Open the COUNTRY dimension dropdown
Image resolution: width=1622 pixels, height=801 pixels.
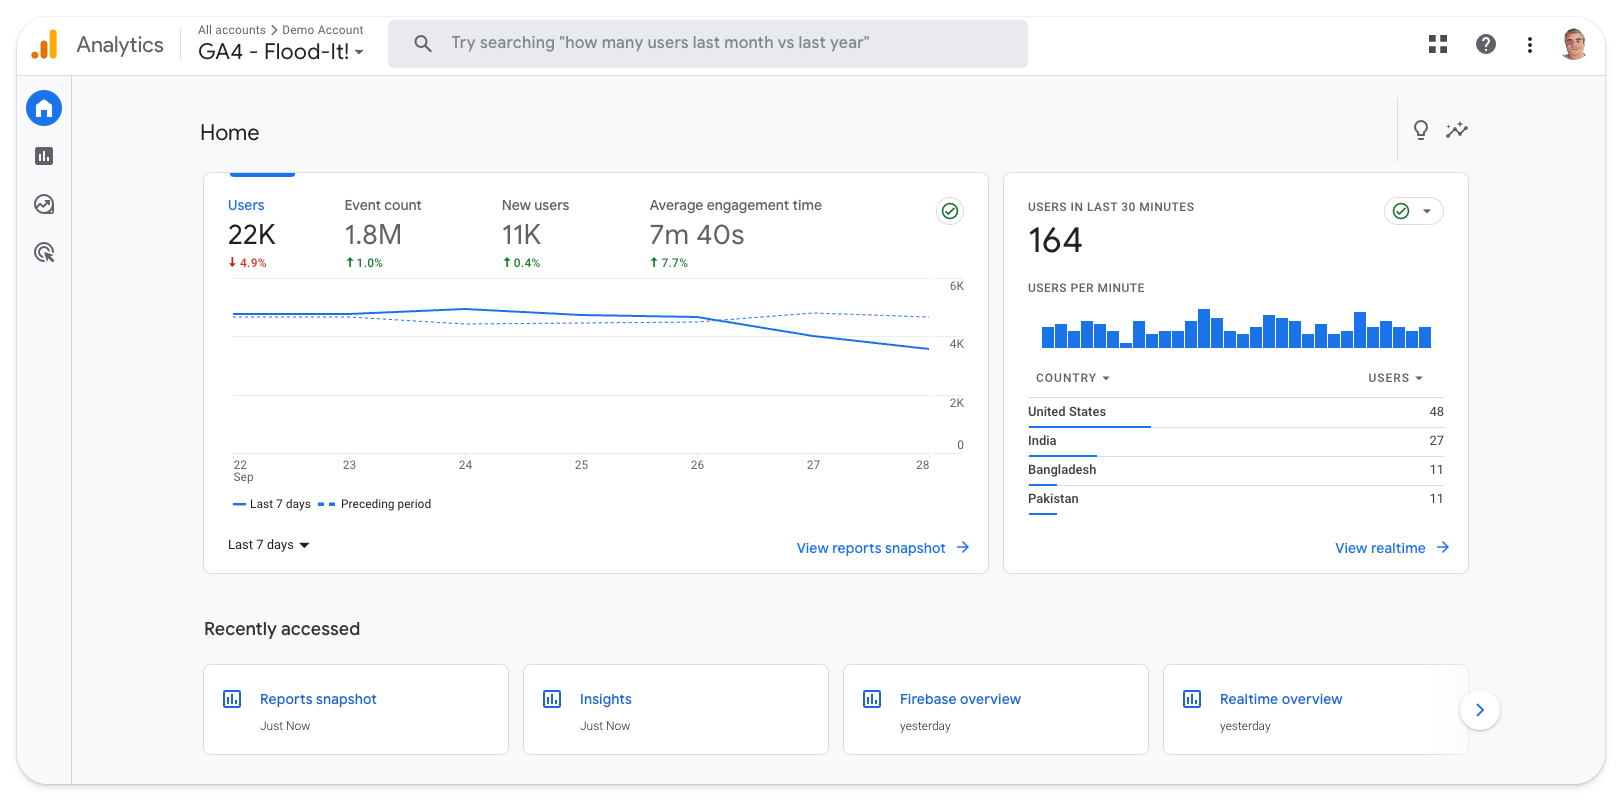(1072, 378)
